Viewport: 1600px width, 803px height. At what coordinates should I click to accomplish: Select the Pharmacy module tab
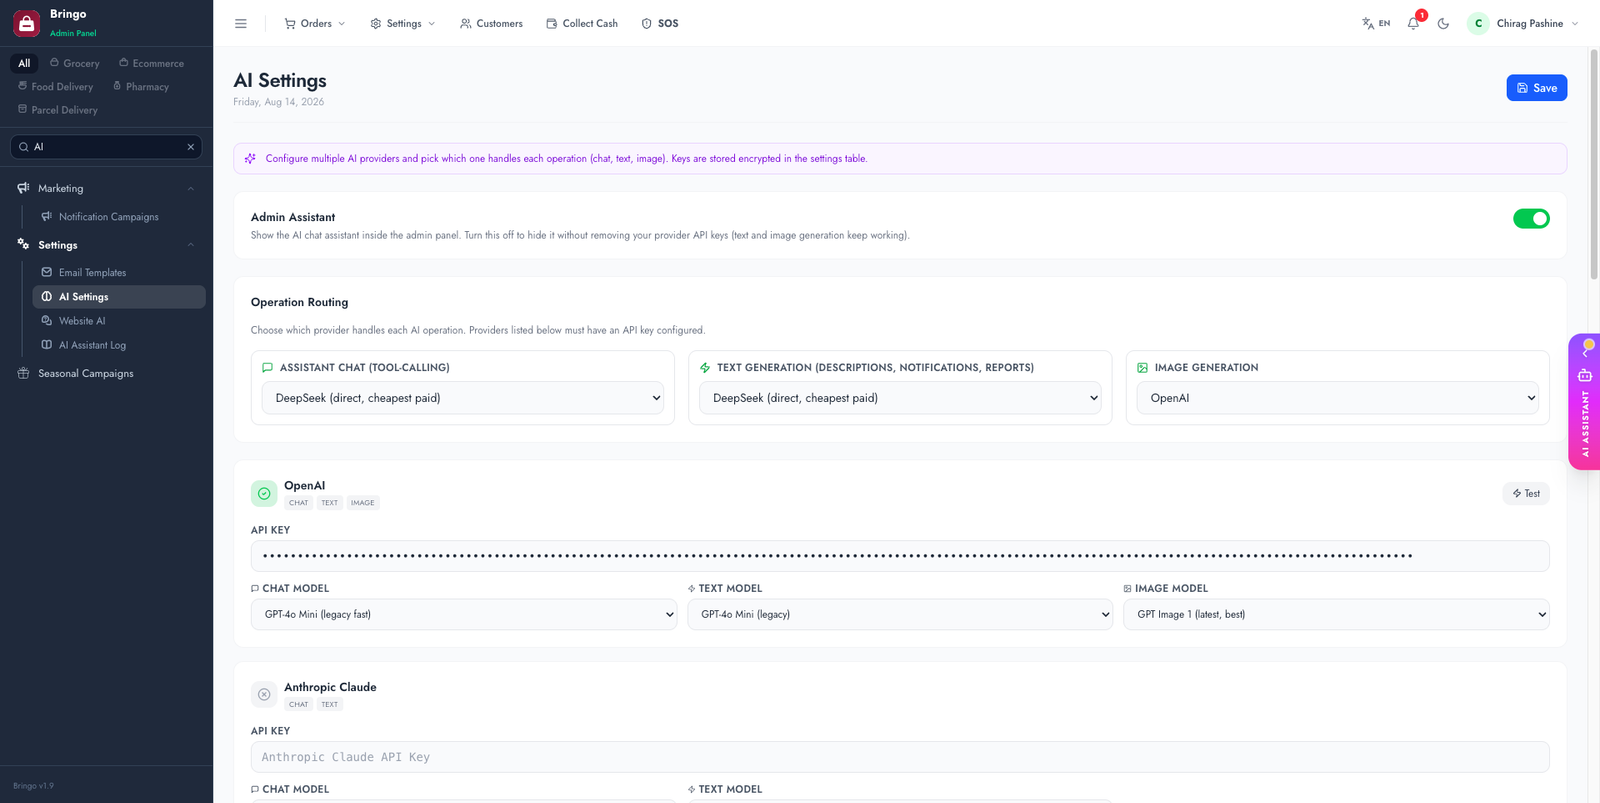[141, 86]
